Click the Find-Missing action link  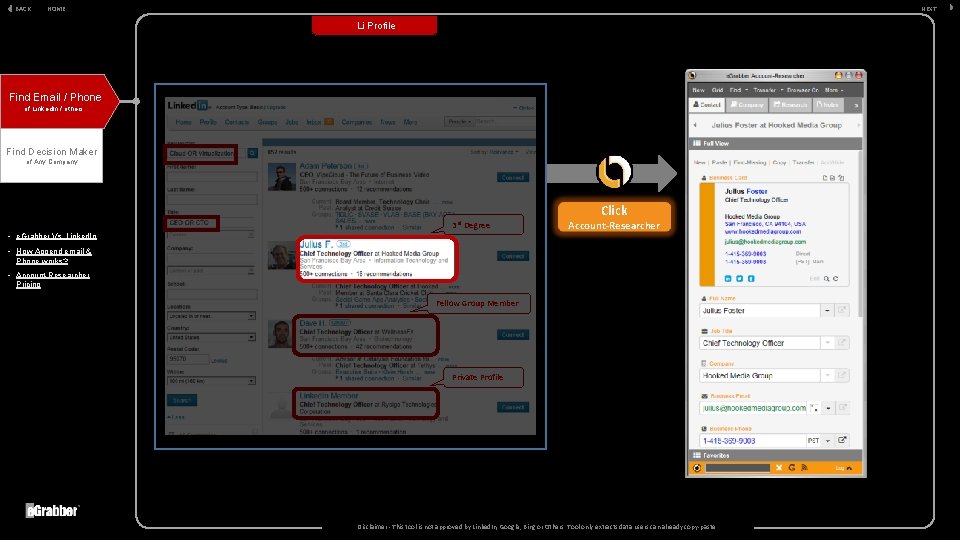pos(749,163)
